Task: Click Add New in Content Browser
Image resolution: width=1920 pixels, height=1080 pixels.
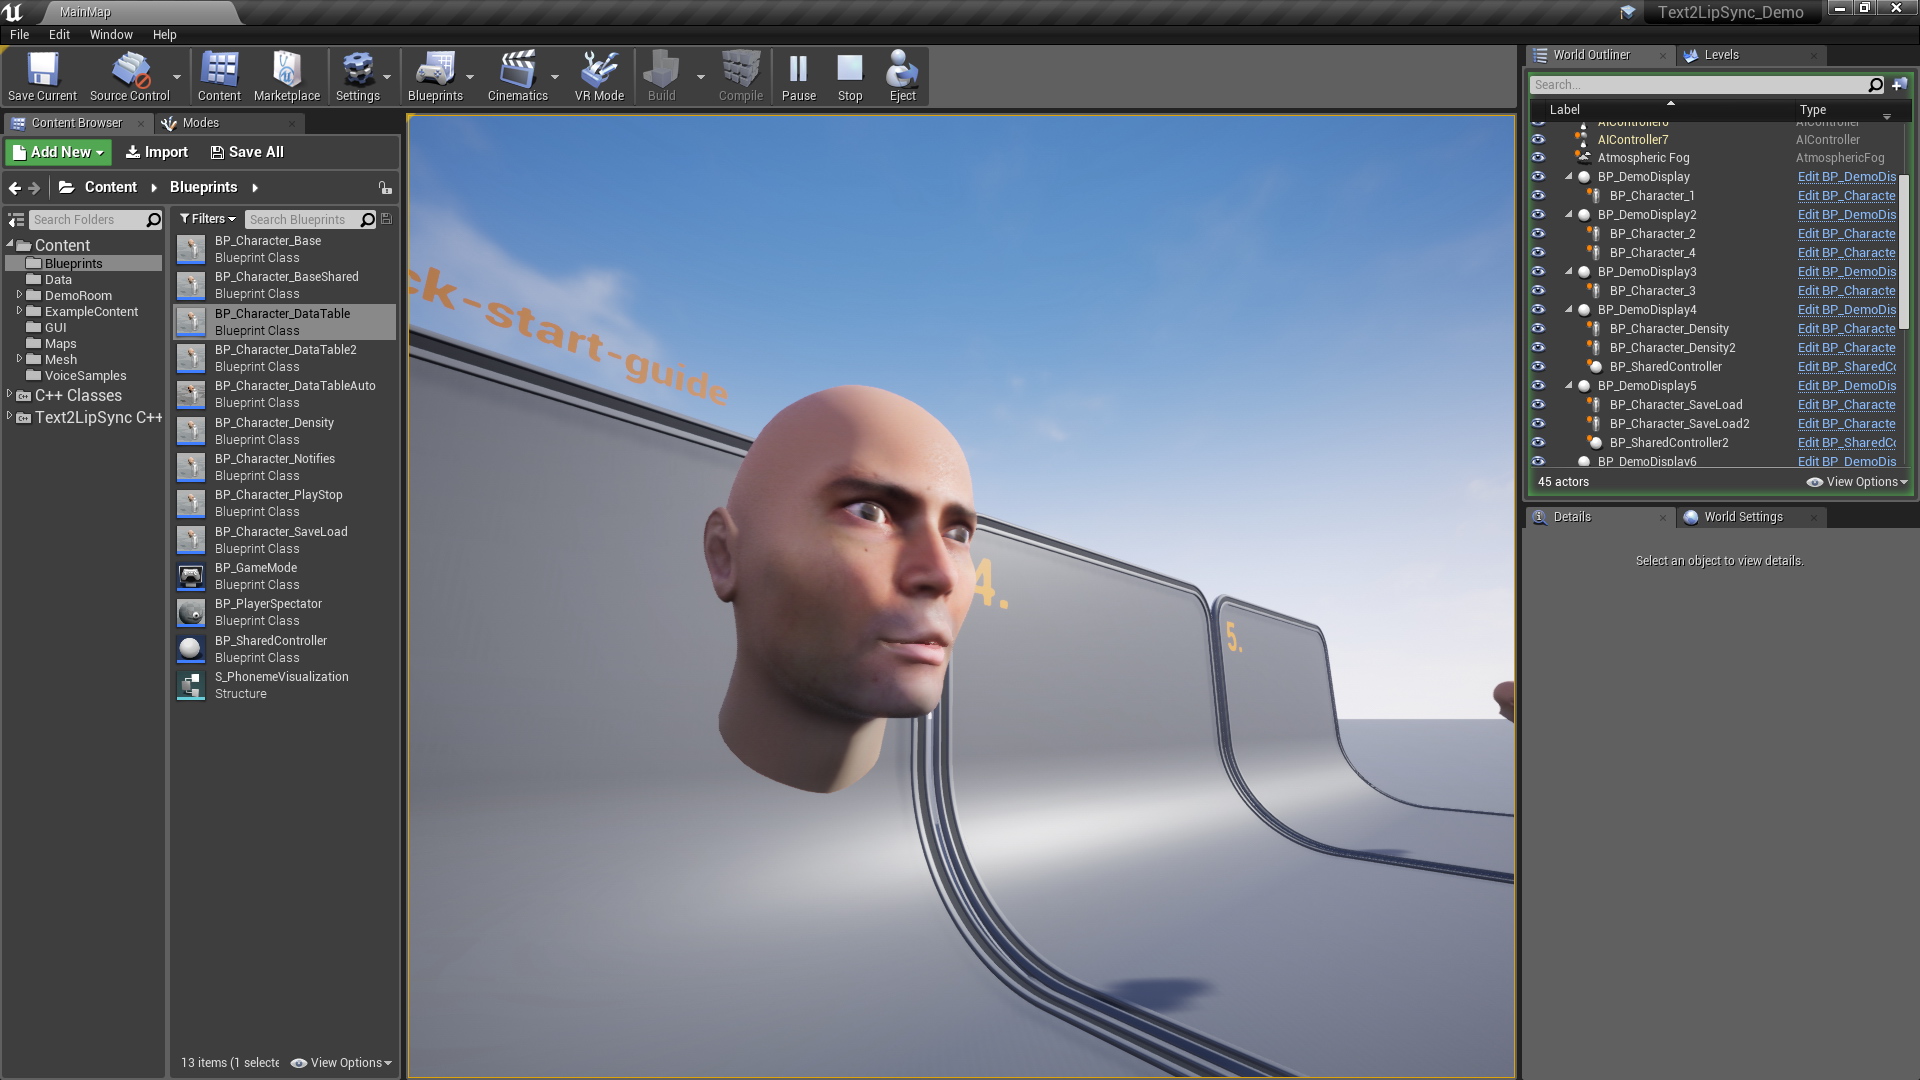Action: [57, 152]
